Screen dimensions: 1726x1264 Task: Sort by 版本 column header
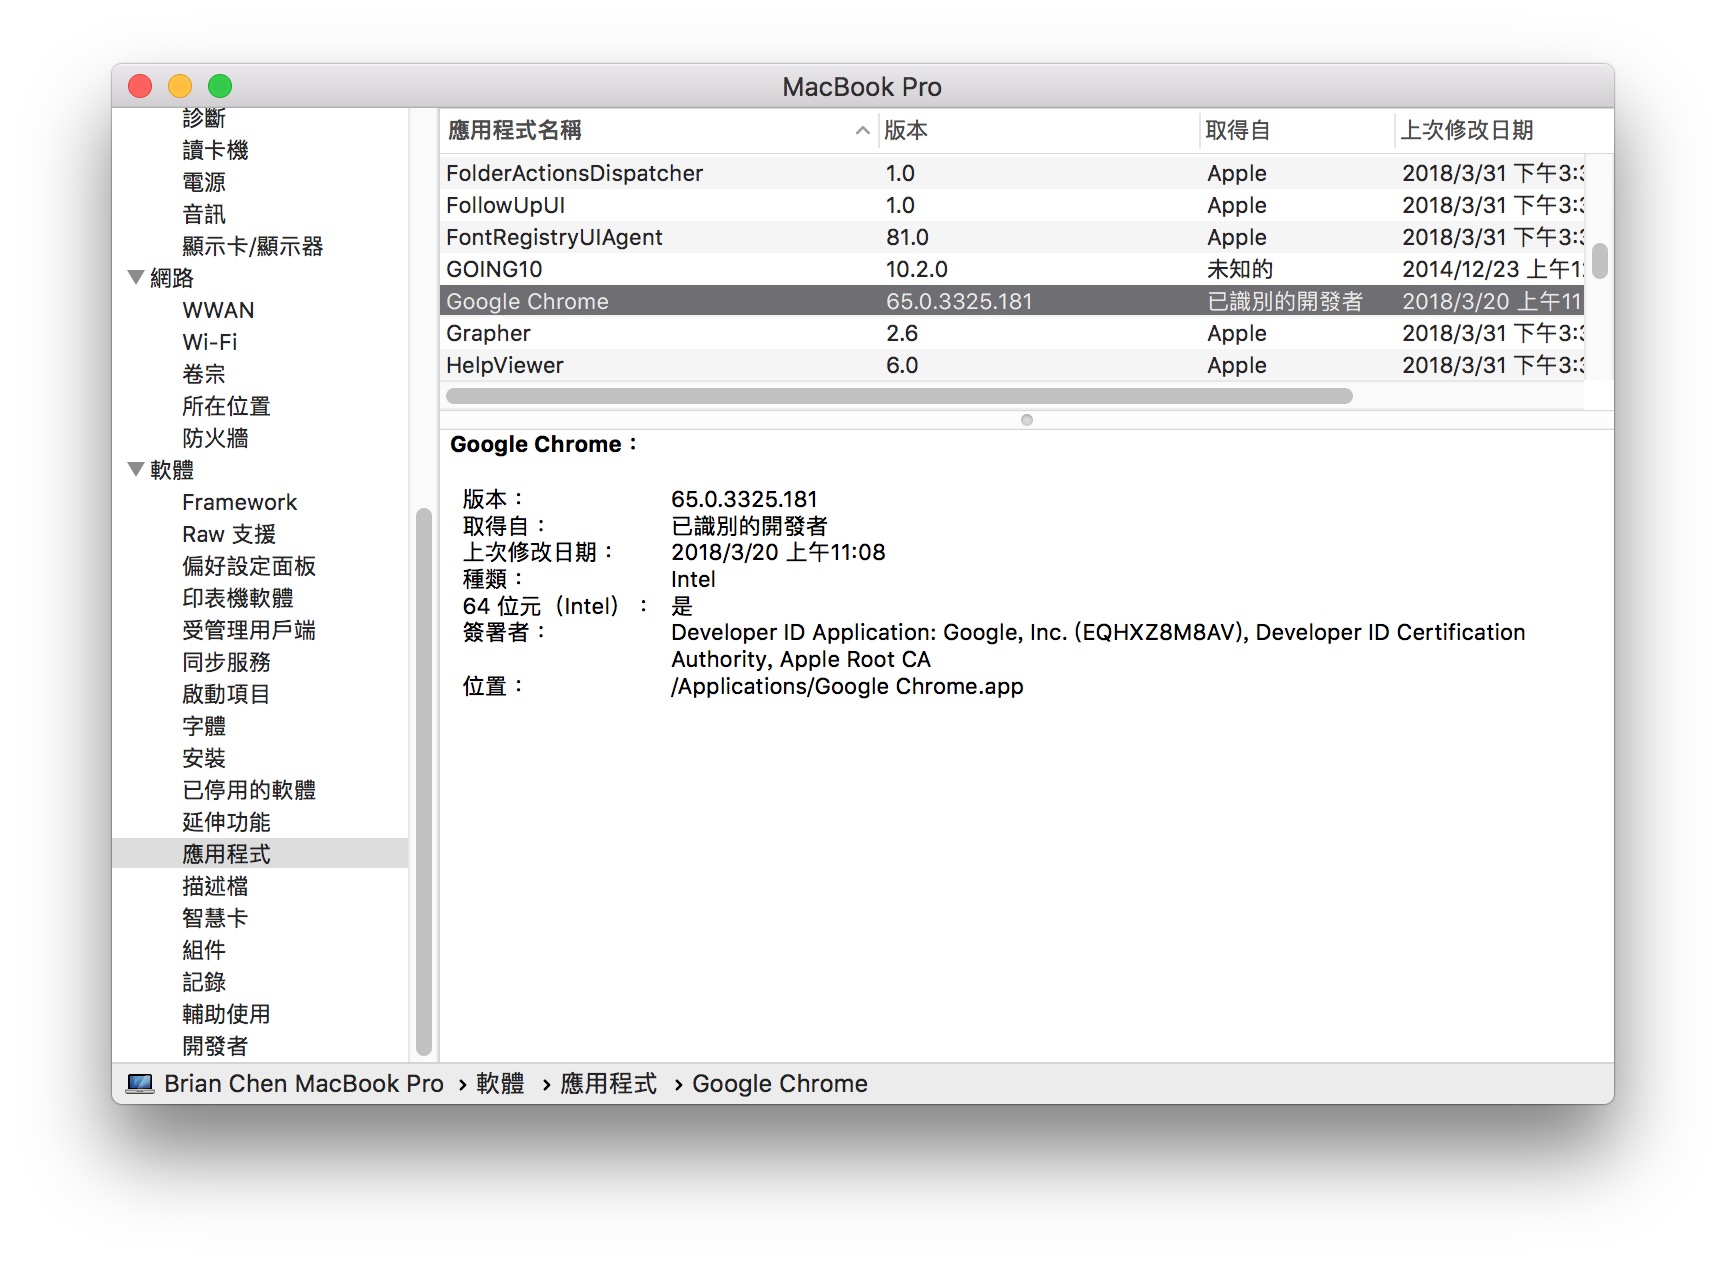[1039, 131]
